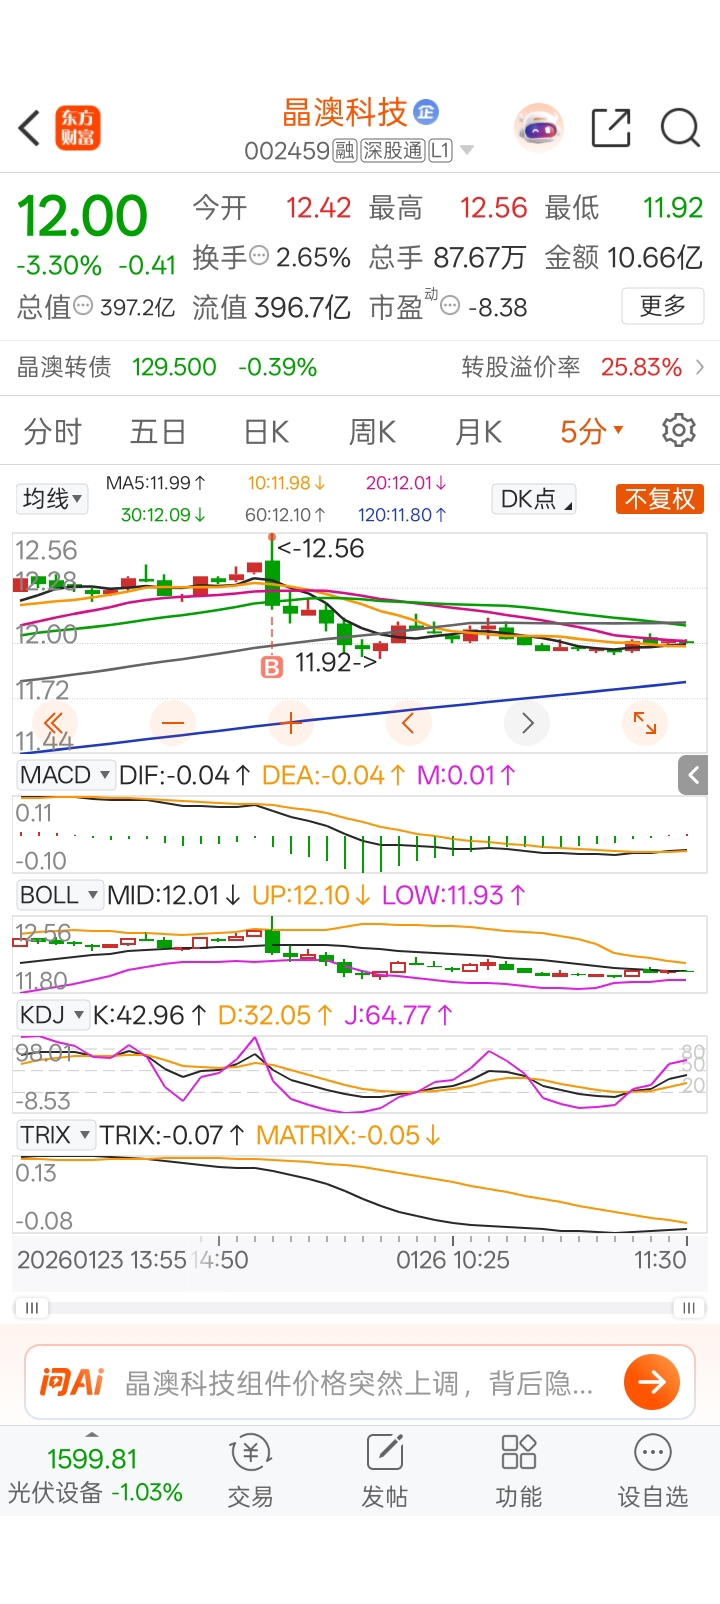Open the 5分 period dropdown
This screenshot has width=720, height=1604.
click(592, 432)
